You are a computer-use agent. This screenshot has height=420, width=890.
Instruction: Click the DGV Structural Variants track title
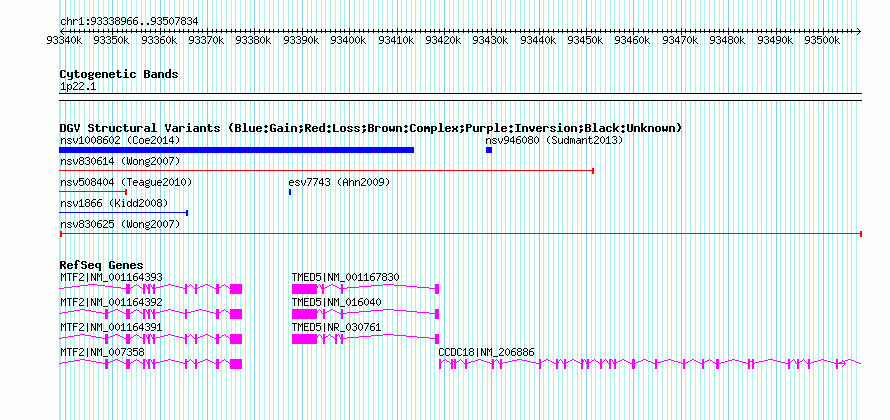point(371,128)
